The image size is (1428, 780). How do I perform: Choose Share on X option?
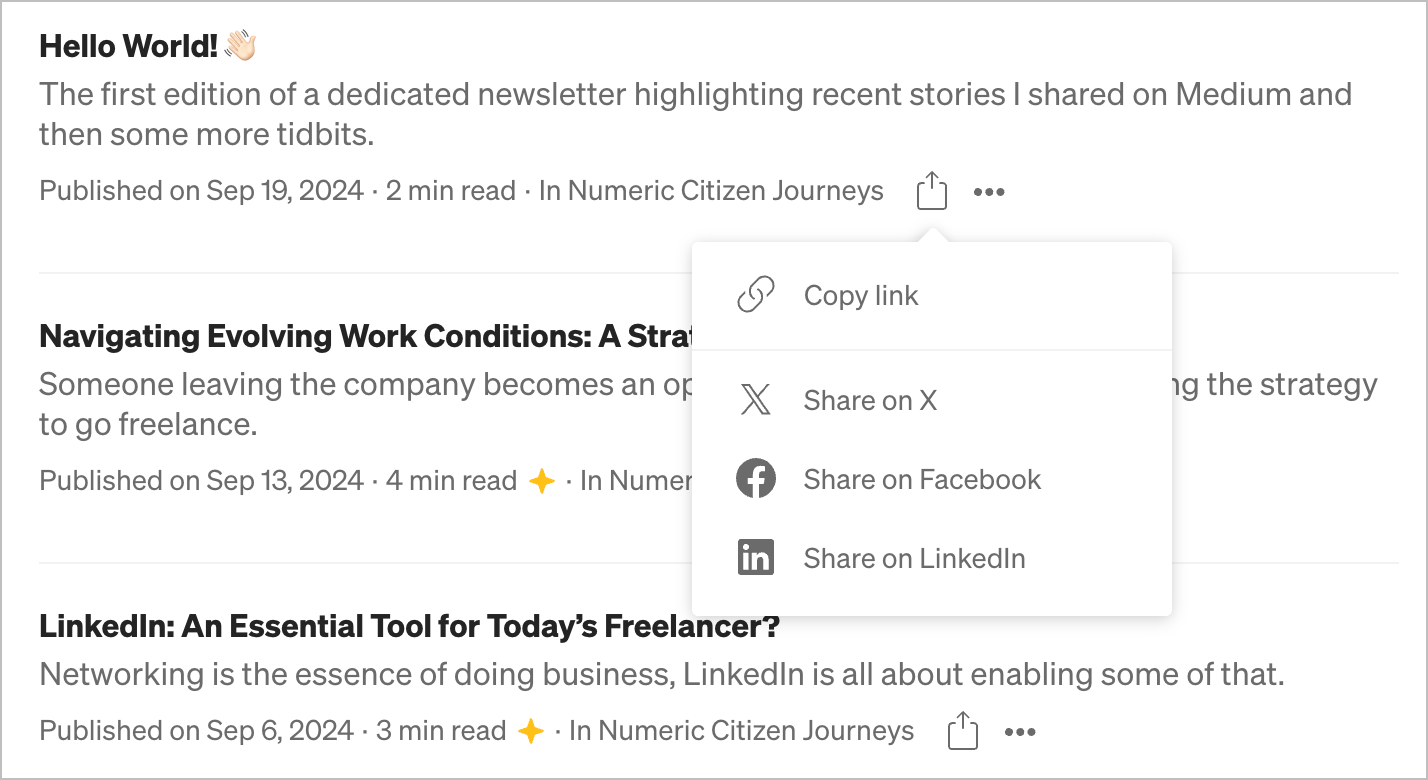point(870,400)
